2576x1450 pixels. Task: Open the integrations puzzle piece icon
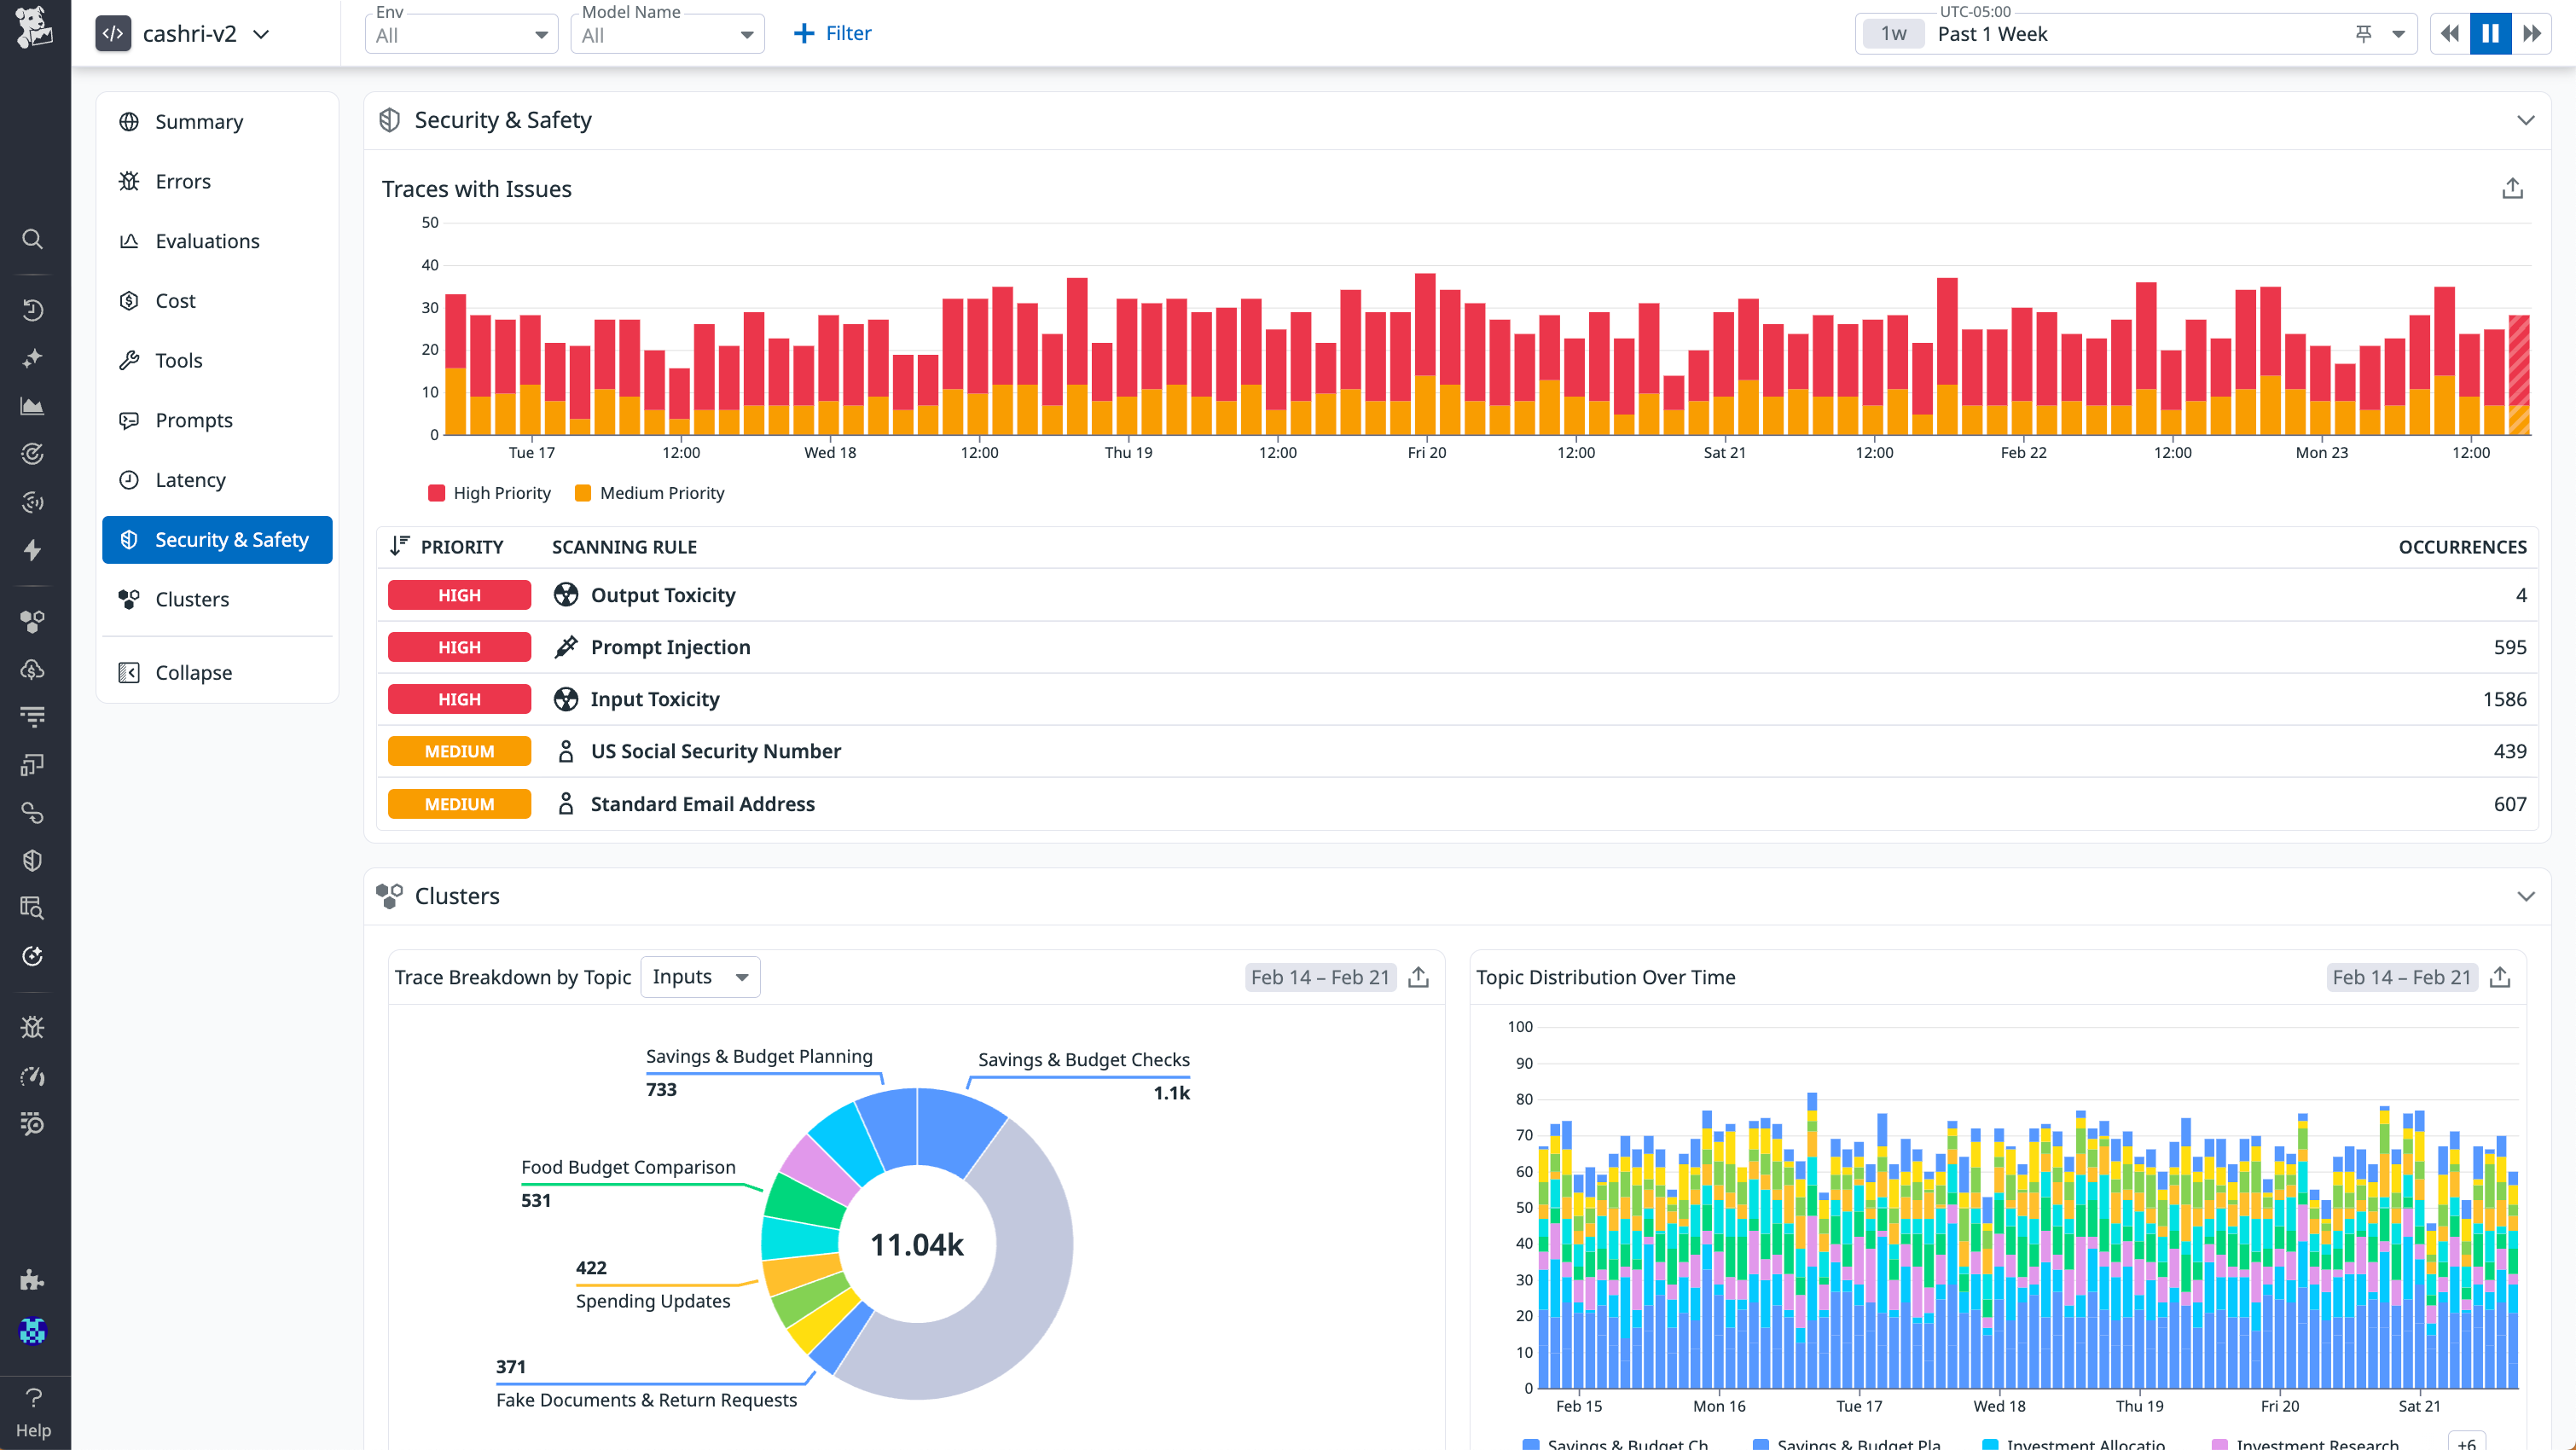(33, 1279)
